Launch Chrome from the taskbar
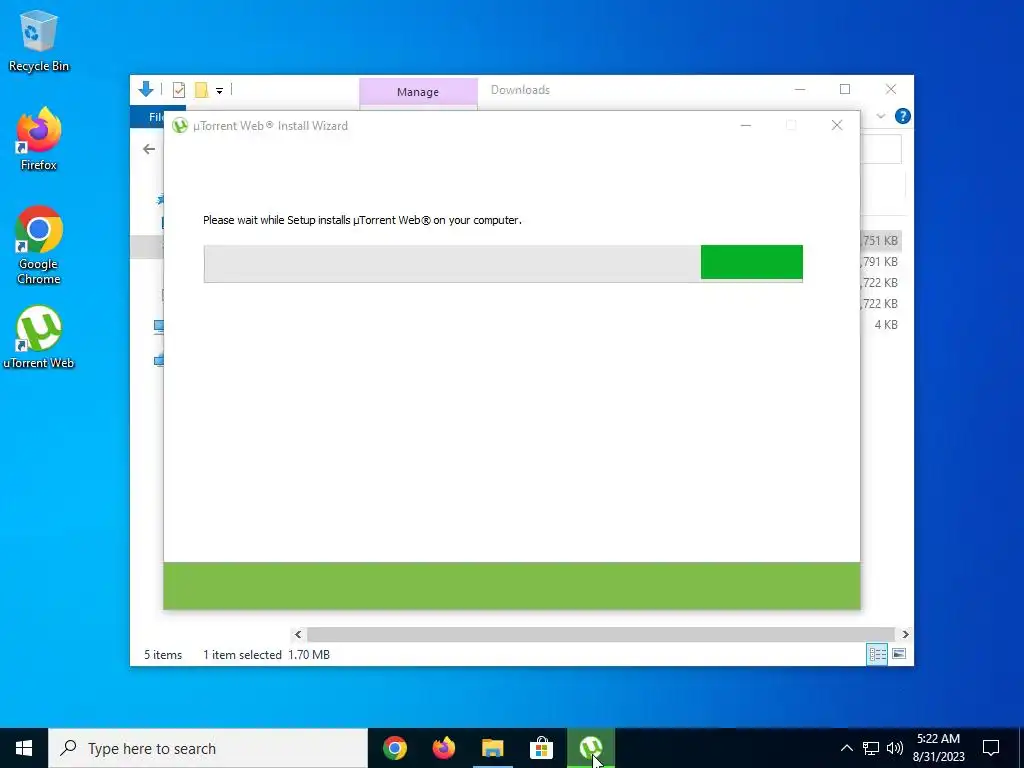Viewport: 1024px width, 768px height. tap(395, 748)
